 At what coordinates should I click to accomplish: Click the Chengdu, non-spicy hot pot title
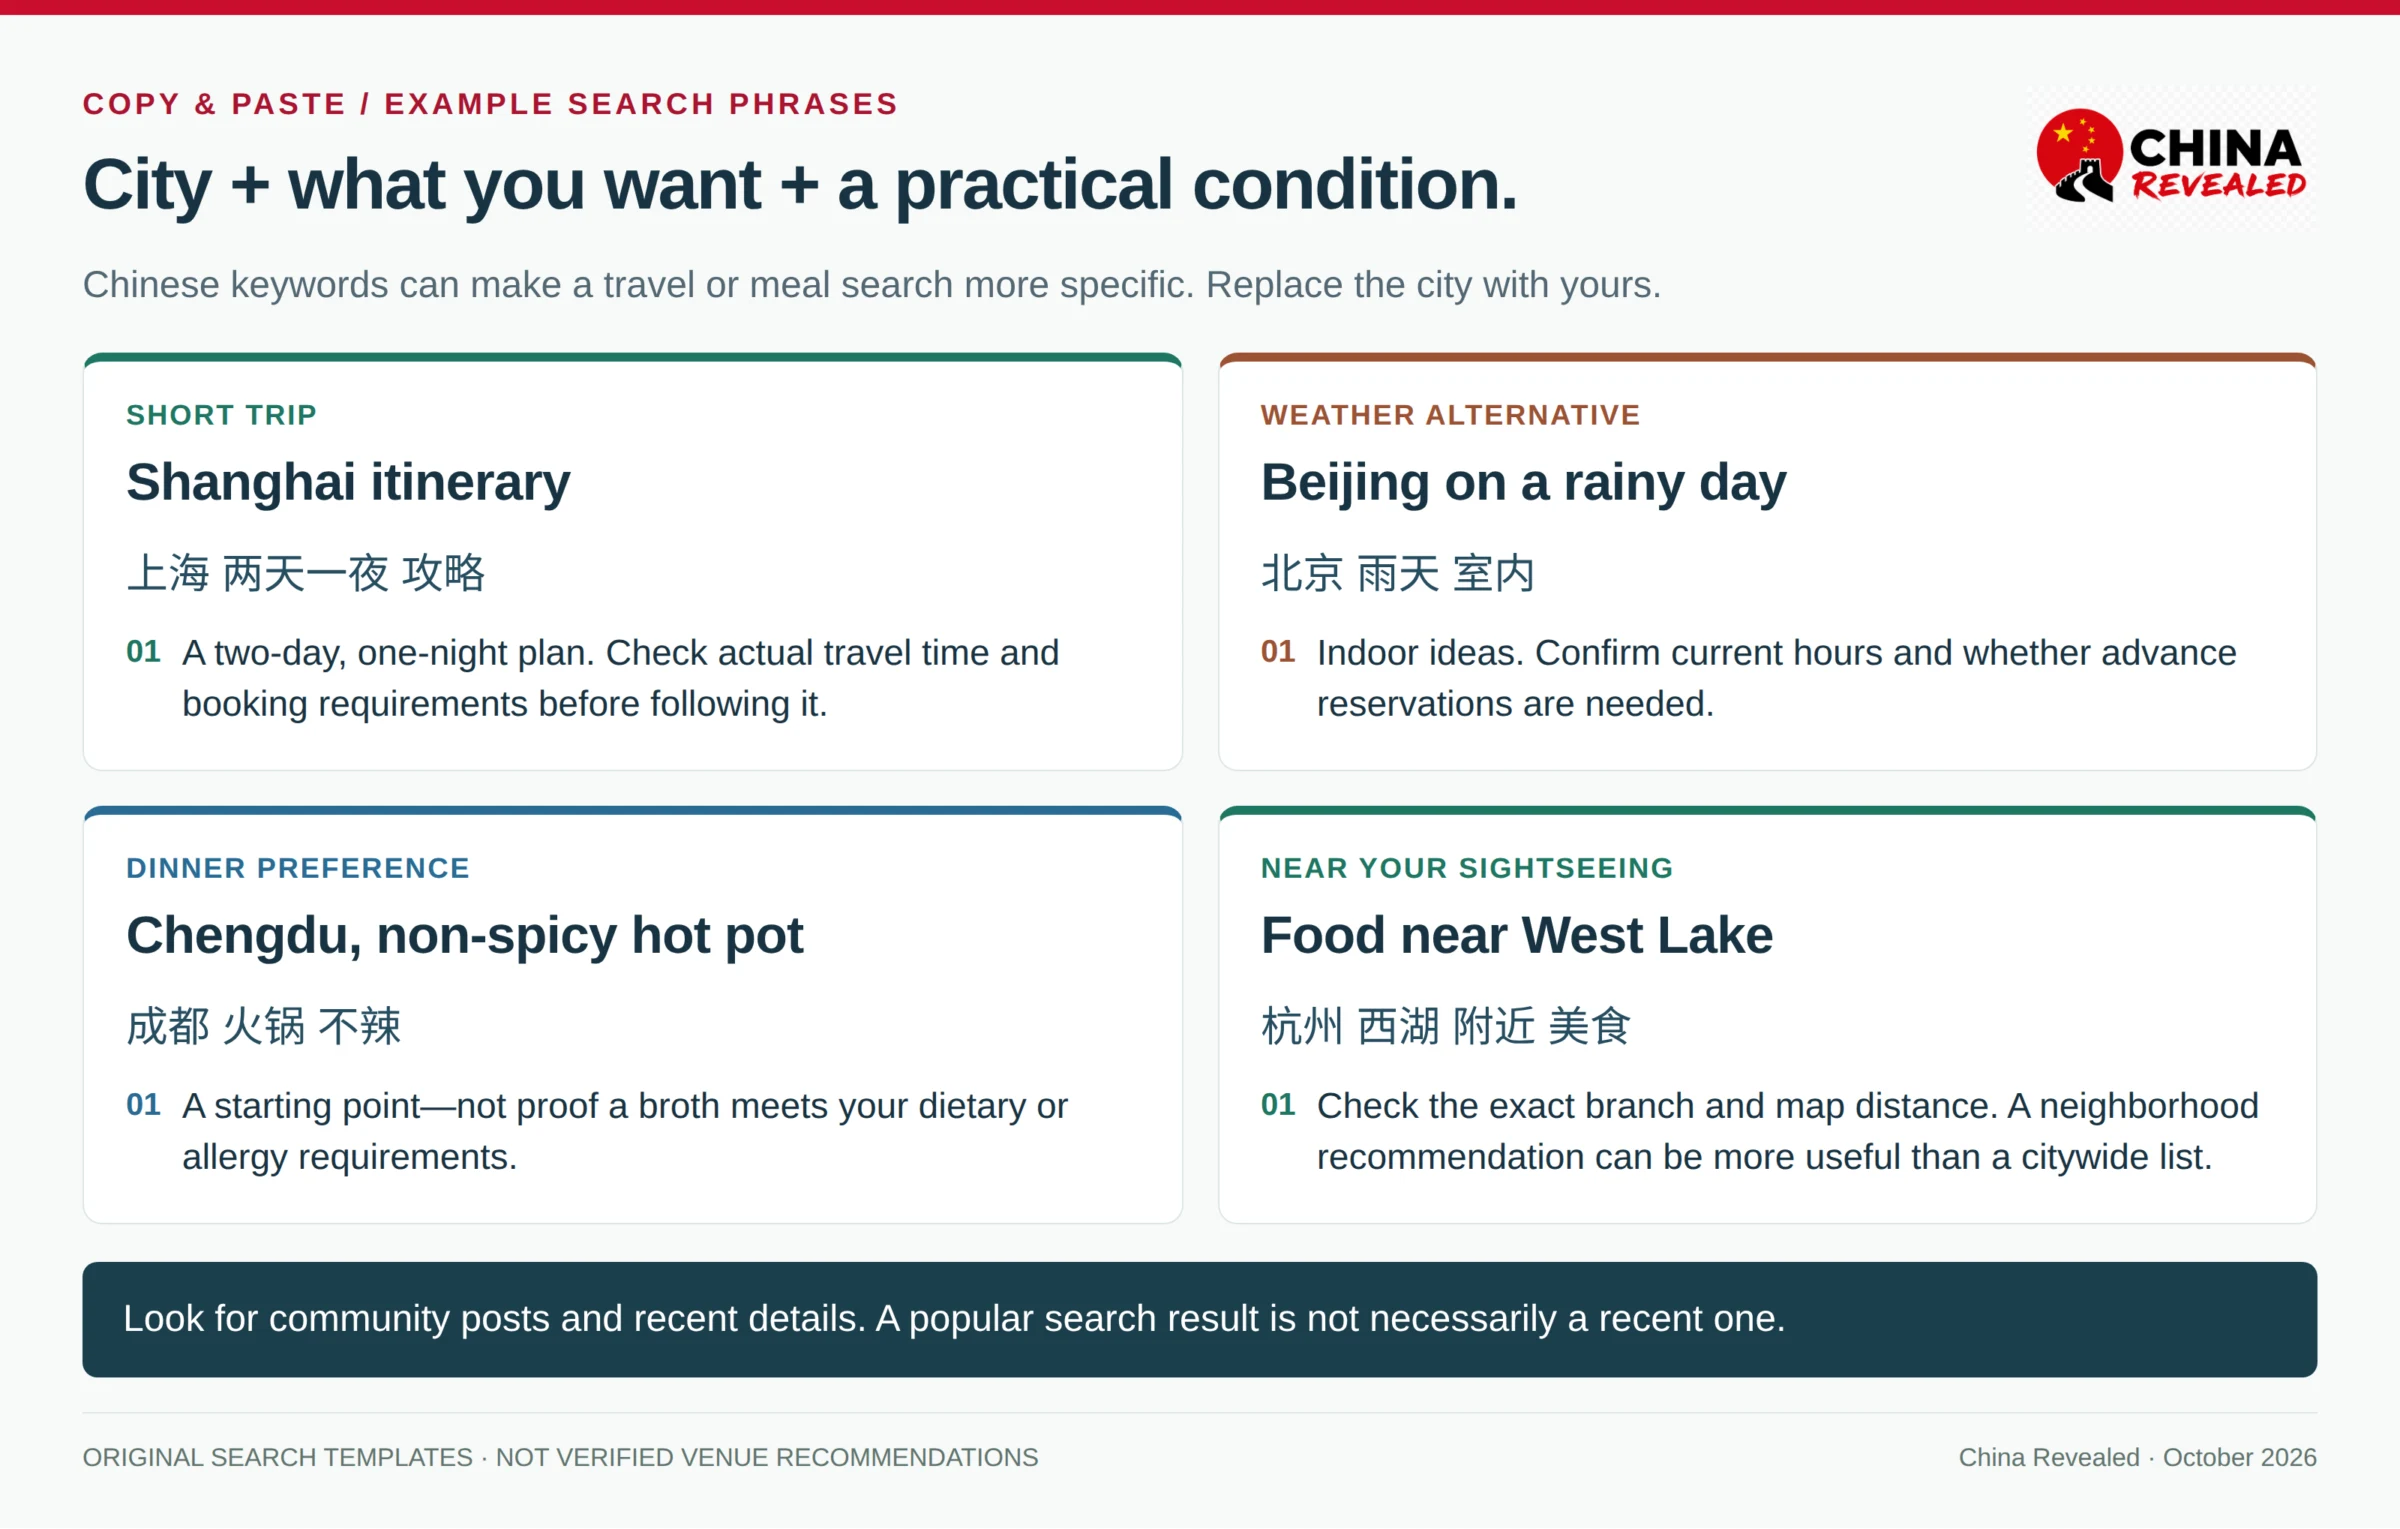[464, 936]
